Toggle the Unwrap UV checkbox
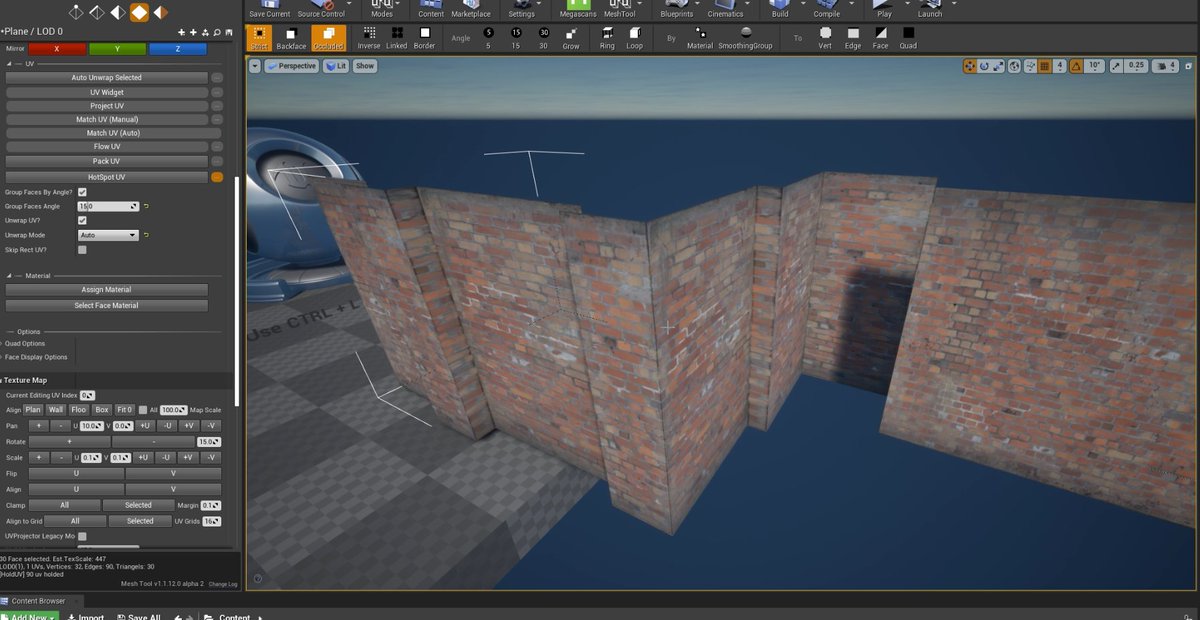 [82, 220]
